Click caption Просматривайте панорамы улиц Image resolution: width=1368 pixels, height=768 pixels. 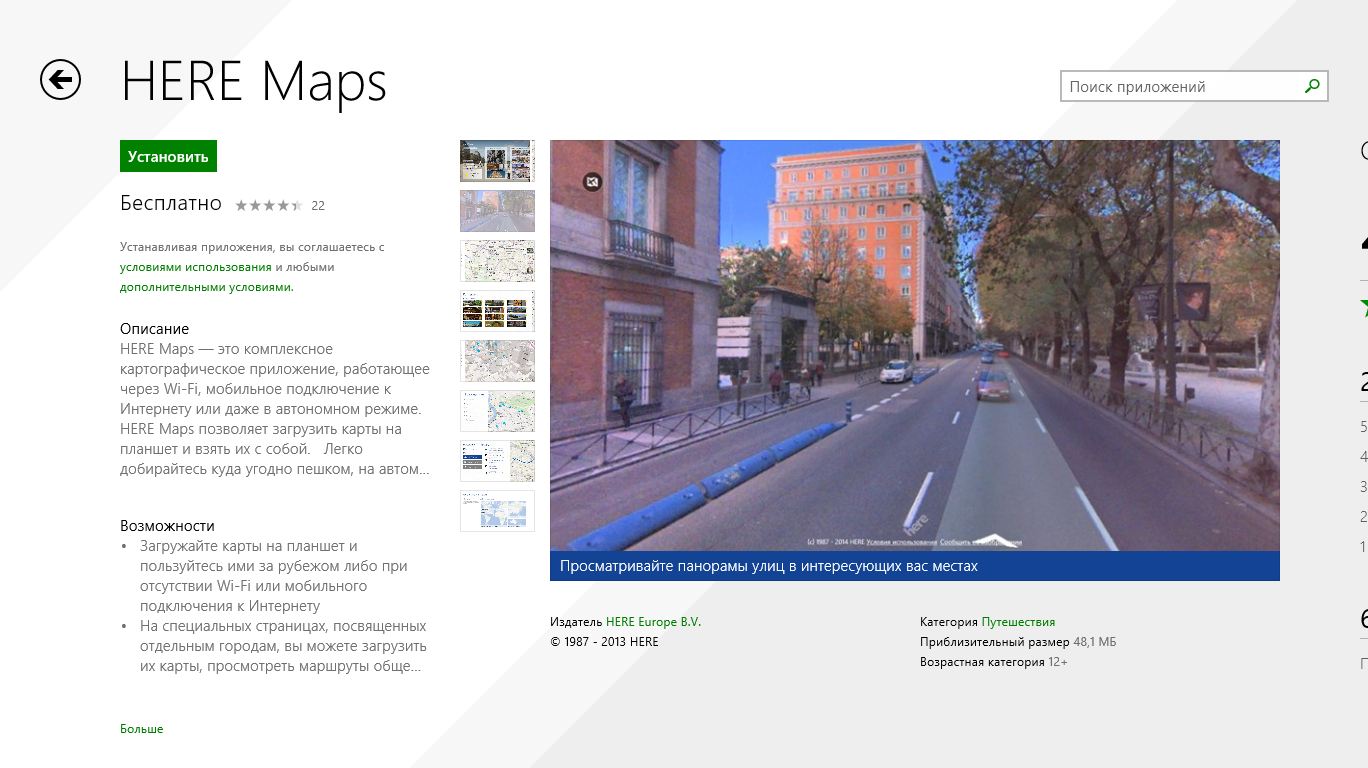coord(769,566)
